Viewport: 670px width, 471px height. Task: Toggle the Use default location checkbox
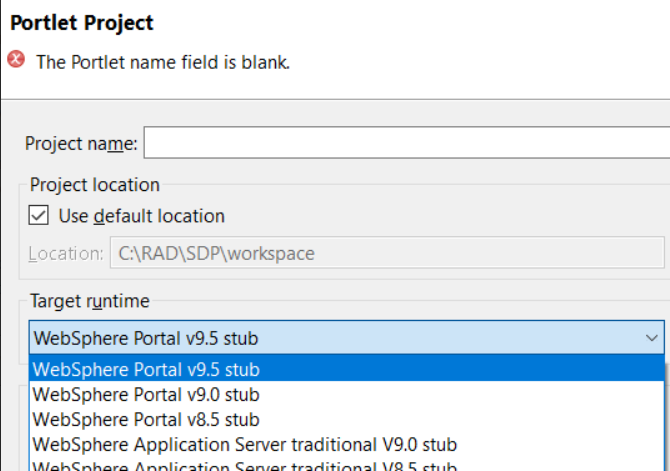[39, 215]
